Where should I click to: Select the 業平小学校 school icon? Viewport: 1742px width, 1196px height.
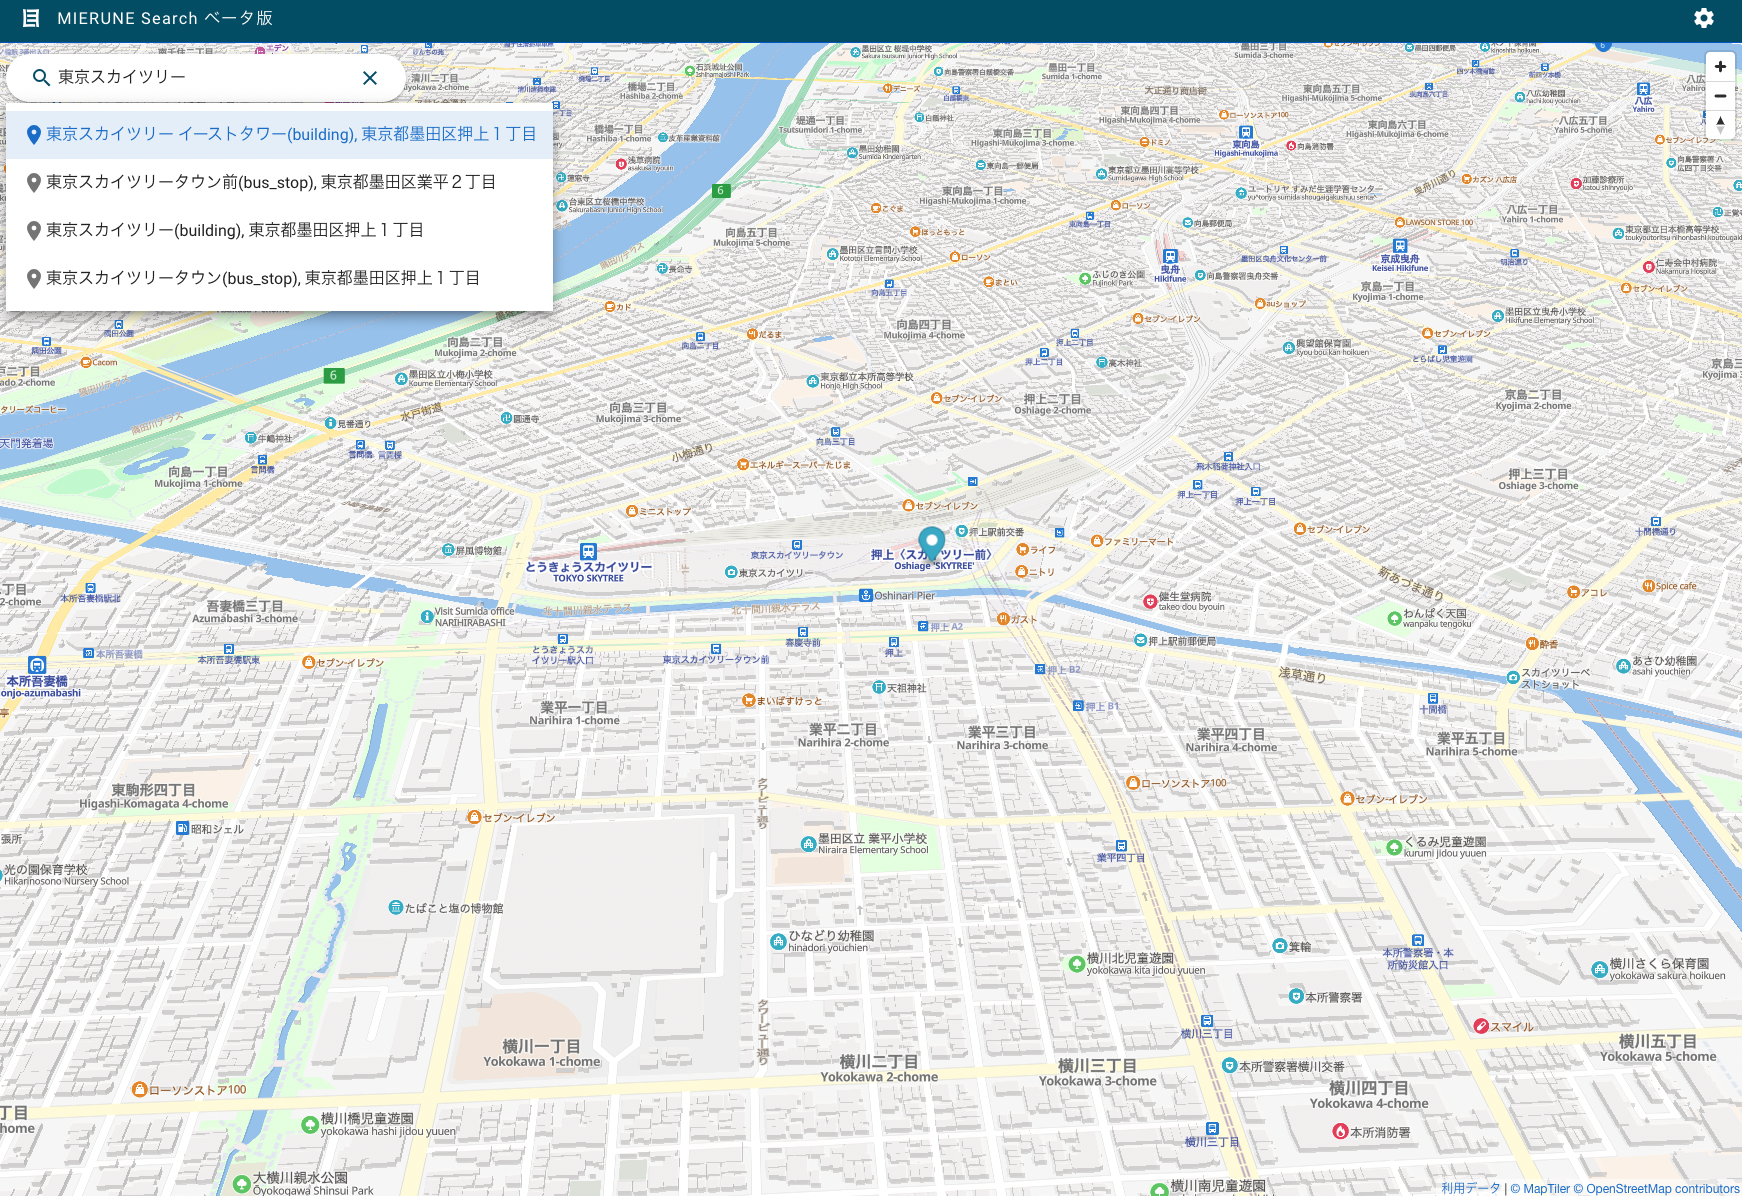pyautogui.click(x=808, y=844)
